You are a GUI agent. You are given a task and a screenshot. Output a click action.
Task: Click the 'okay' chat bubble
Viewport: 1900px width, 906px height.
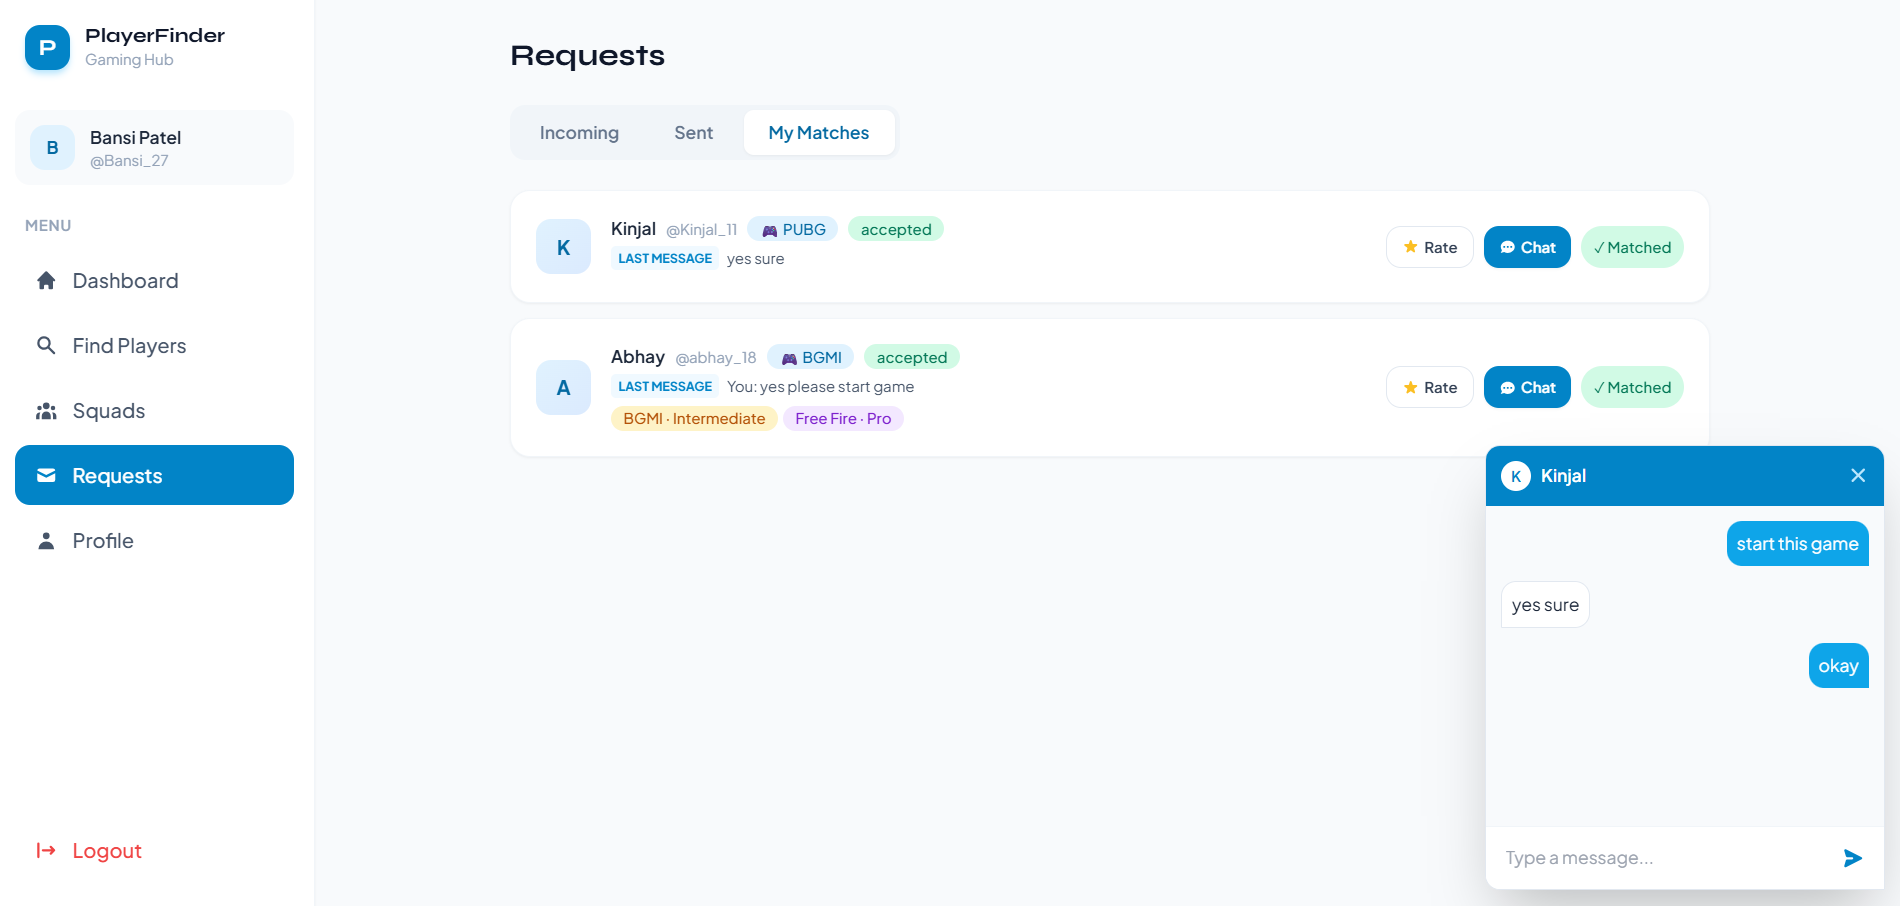(1838, 666)
